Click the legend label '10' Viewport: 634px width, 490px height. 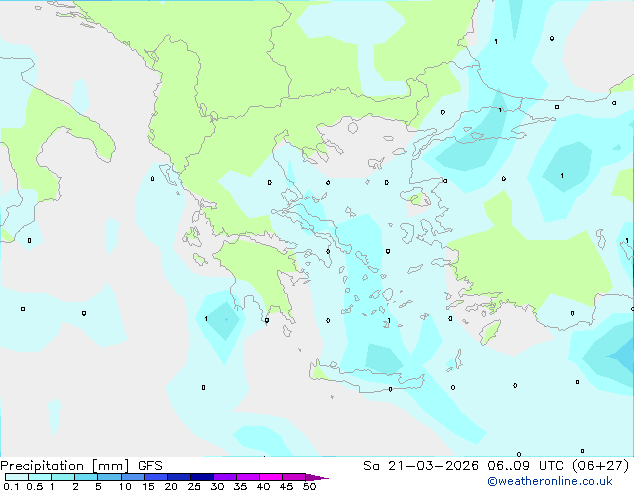(x=125, y=486)
